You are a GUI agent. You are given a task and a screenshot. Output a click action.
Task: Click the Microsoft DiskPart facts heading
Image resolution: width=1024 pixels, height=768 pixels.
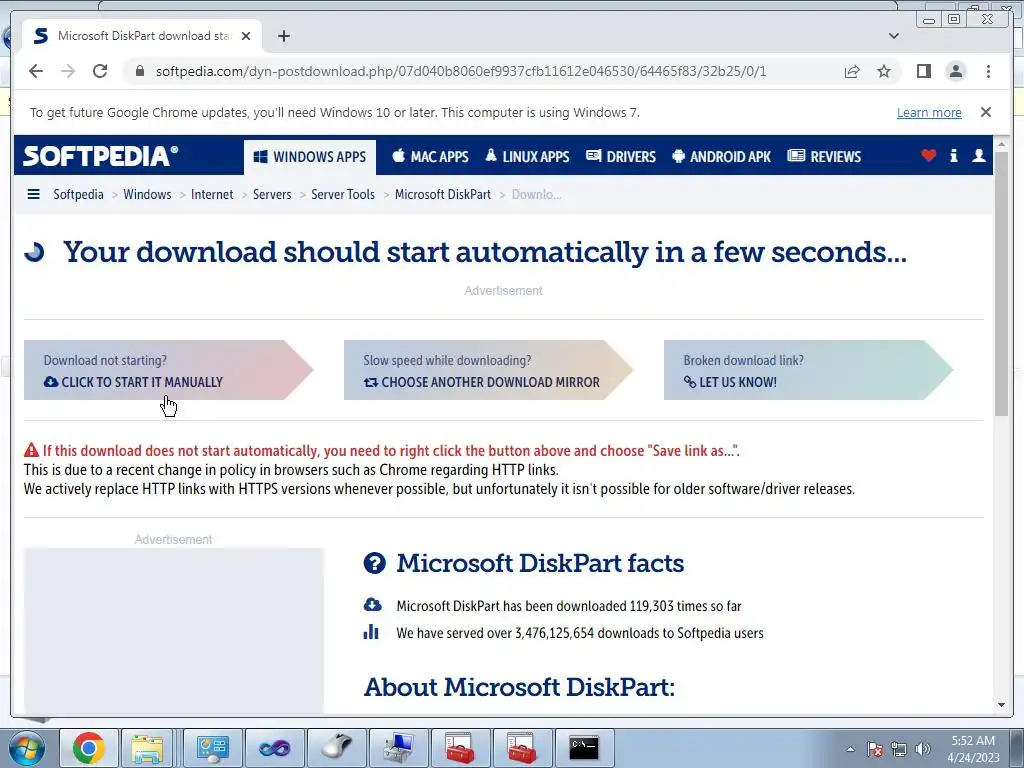tap(540, 563)
